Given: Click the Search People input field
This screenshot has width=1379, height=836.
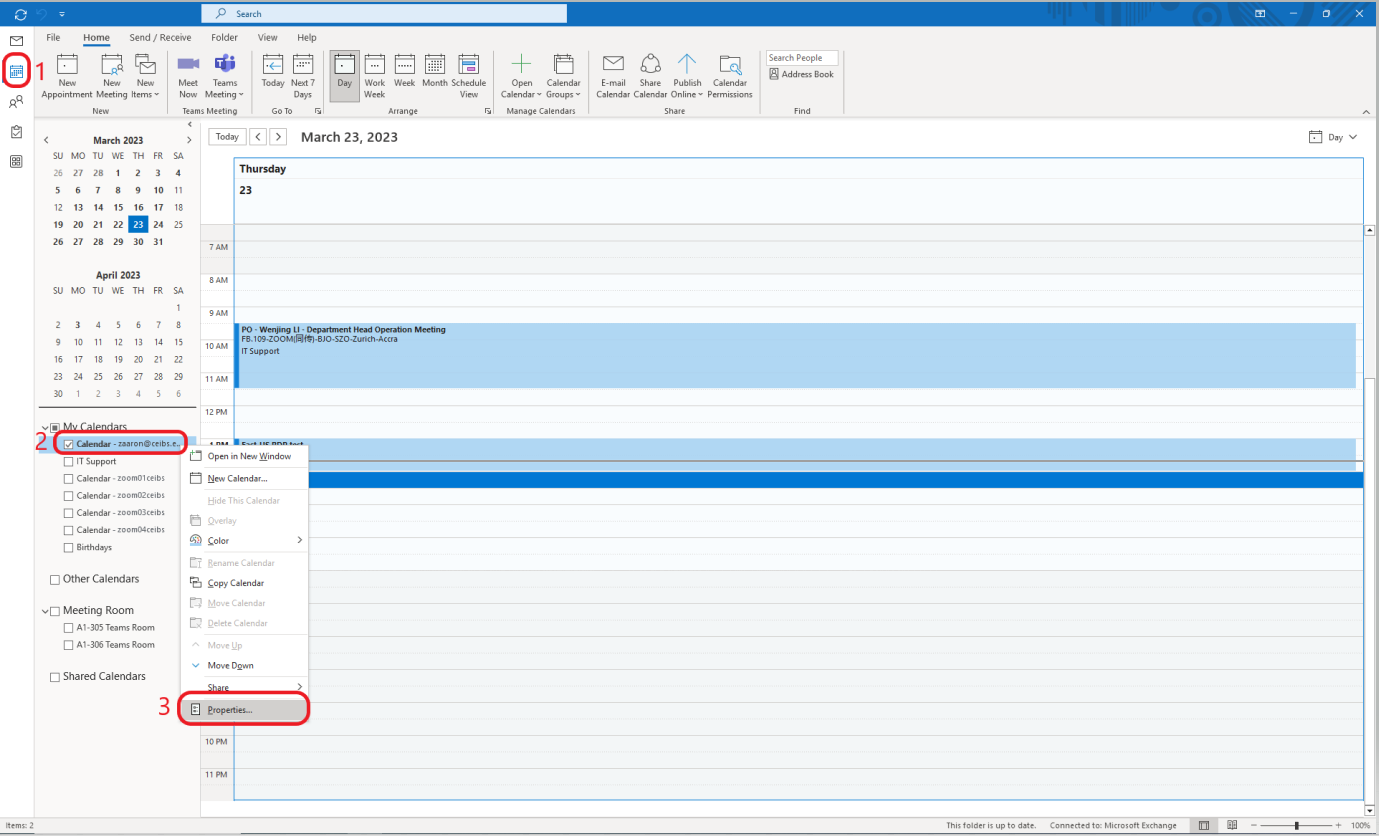Looking at the screenshot, I should (801, 58).
